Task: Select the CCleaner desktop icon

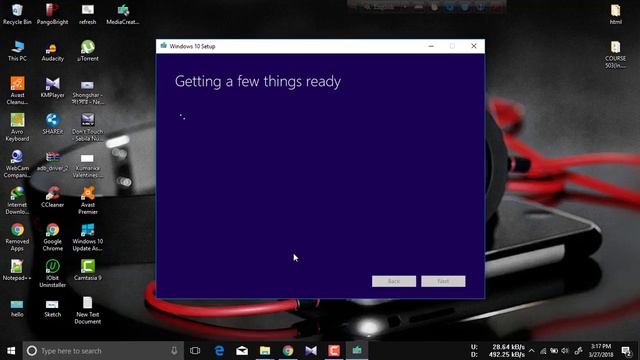Action: pyautogui.click(x=52, y=197)
